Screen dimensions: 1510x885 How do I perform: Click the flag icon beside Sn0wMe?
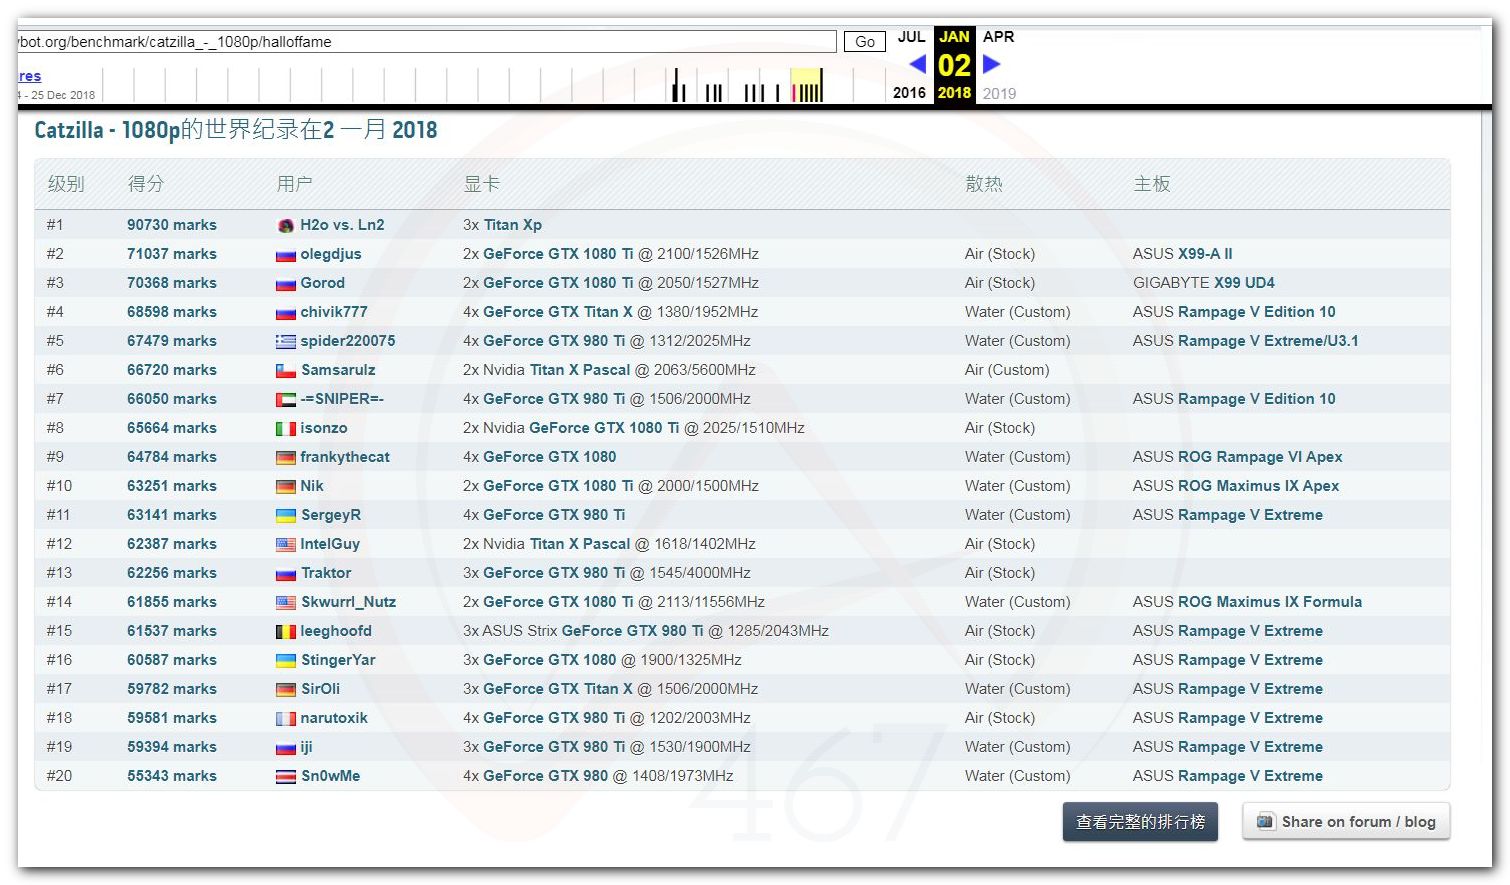tap(286, 777)
